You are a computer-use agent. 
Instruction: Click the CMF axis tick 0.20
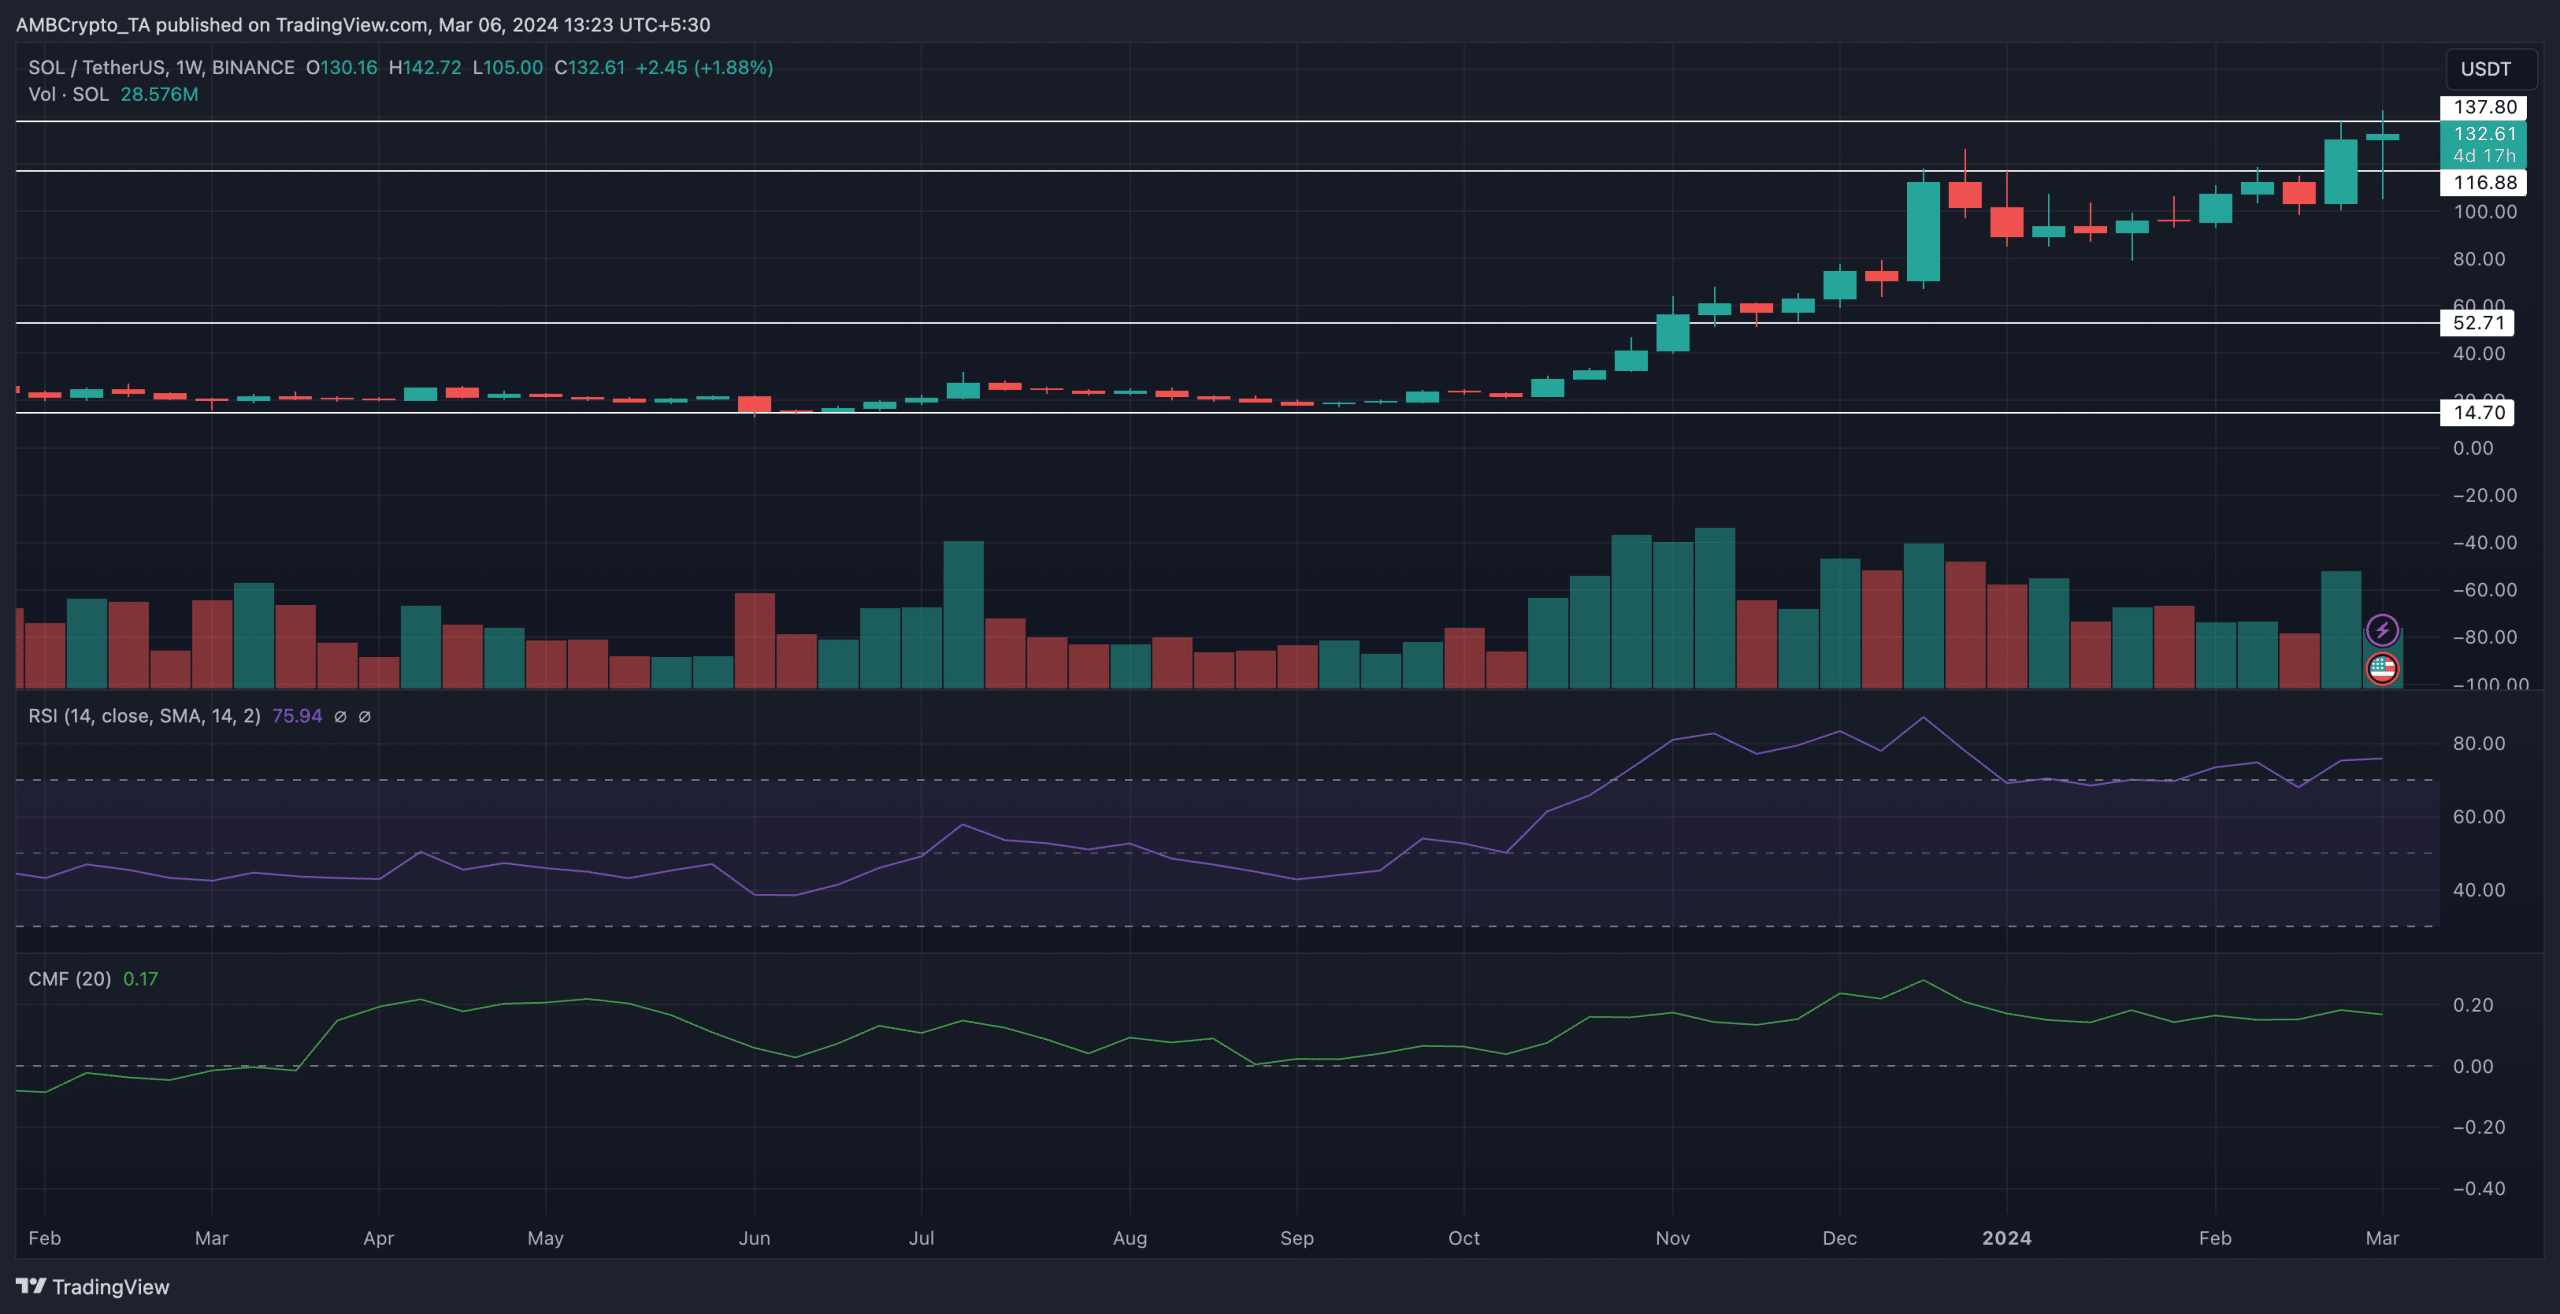click(2473, 1005)
